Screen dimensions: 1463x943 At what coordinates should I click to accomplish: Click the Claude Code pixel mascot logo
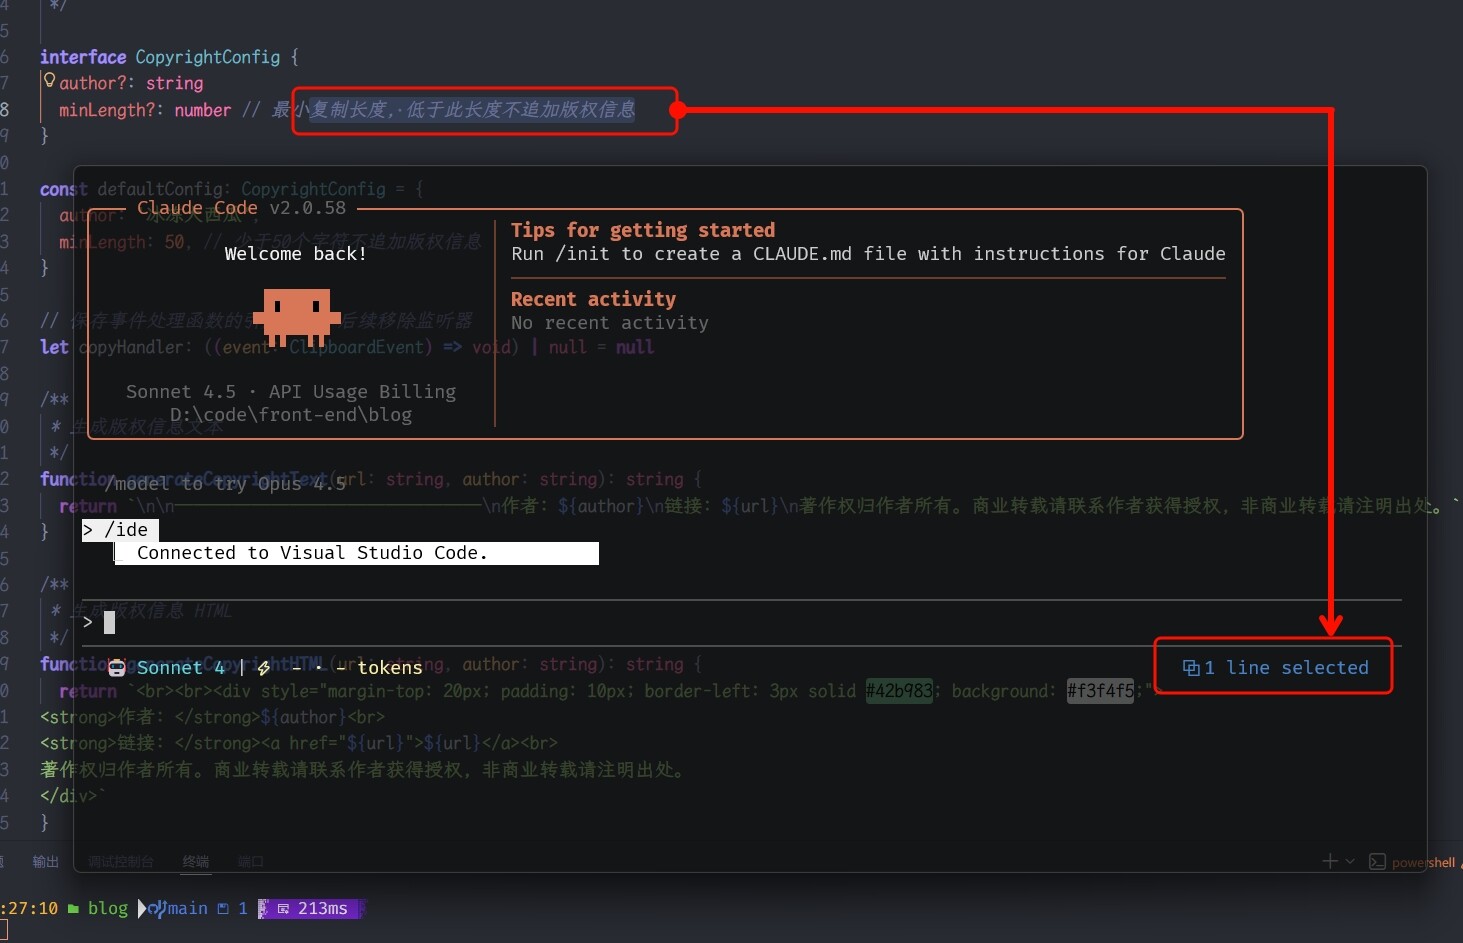pyautogui.click(x=297, y=318)
